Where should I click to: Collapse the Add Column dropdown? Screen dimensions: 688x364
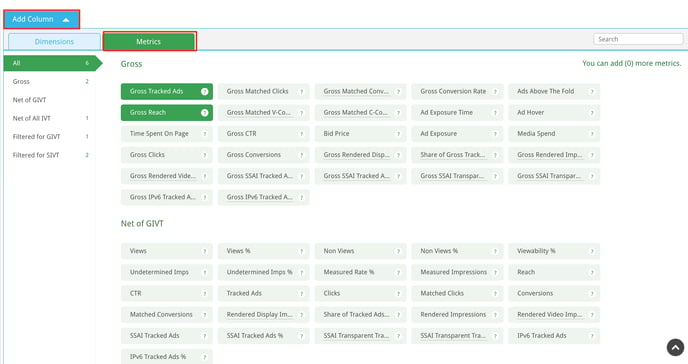(42, 19)
